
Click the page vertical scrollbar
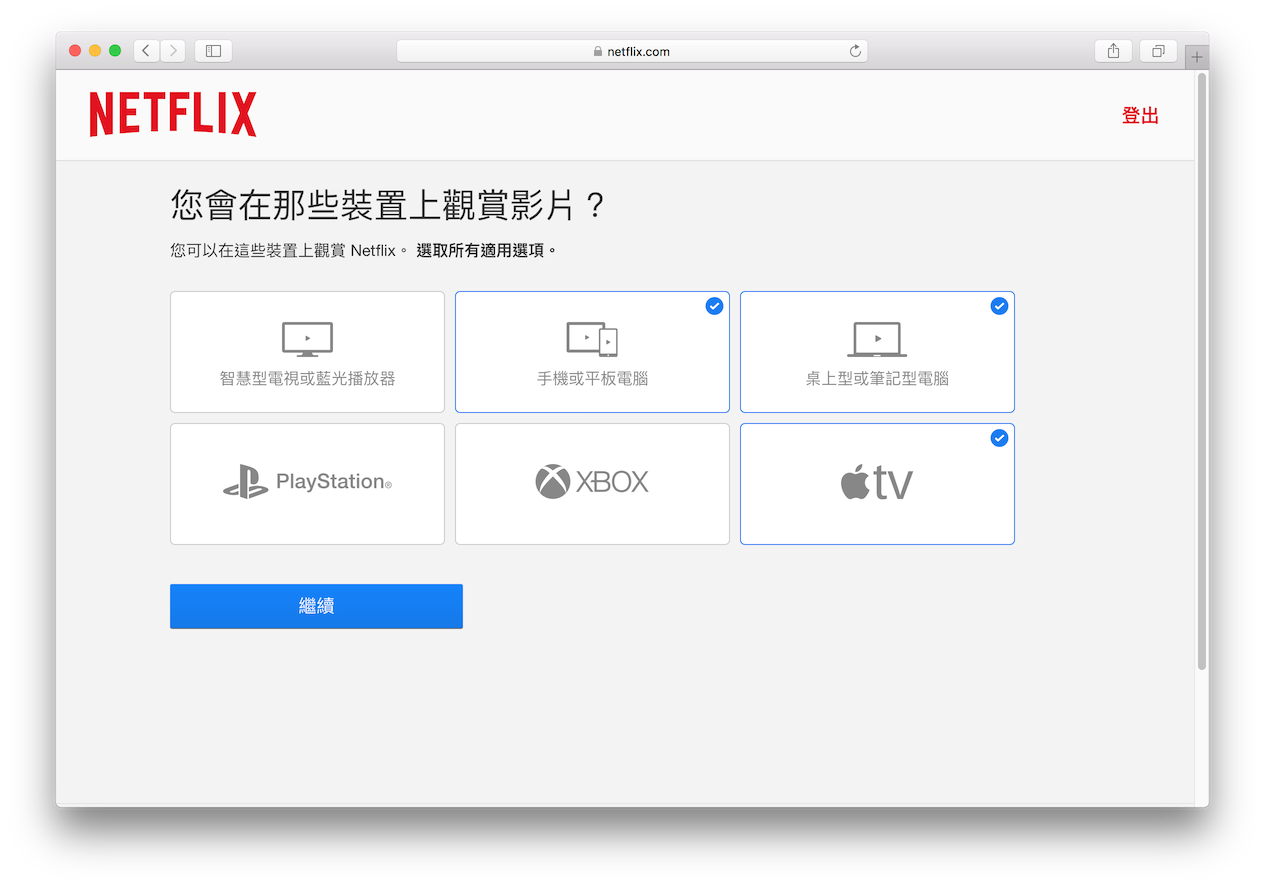click(1202, 370)
